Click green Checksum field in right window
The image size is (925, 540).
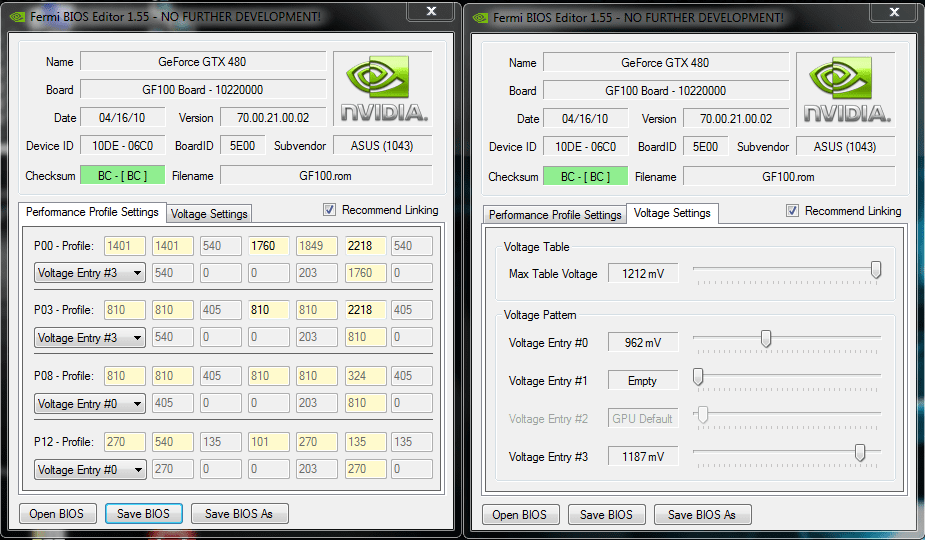pyautogui.click(x=586, y=177)
